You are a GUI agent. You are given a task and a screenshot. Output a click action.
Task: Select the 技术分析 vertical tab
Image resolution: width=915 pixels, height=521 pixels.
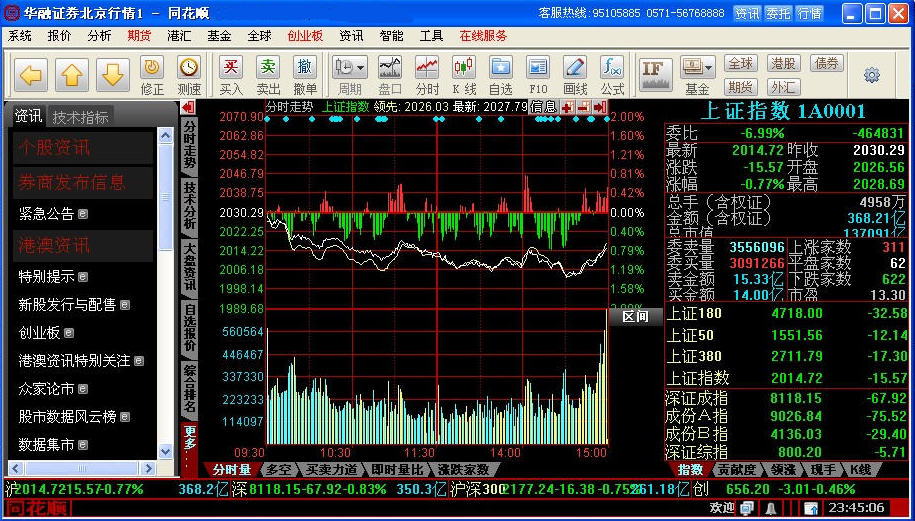[190, 205]
